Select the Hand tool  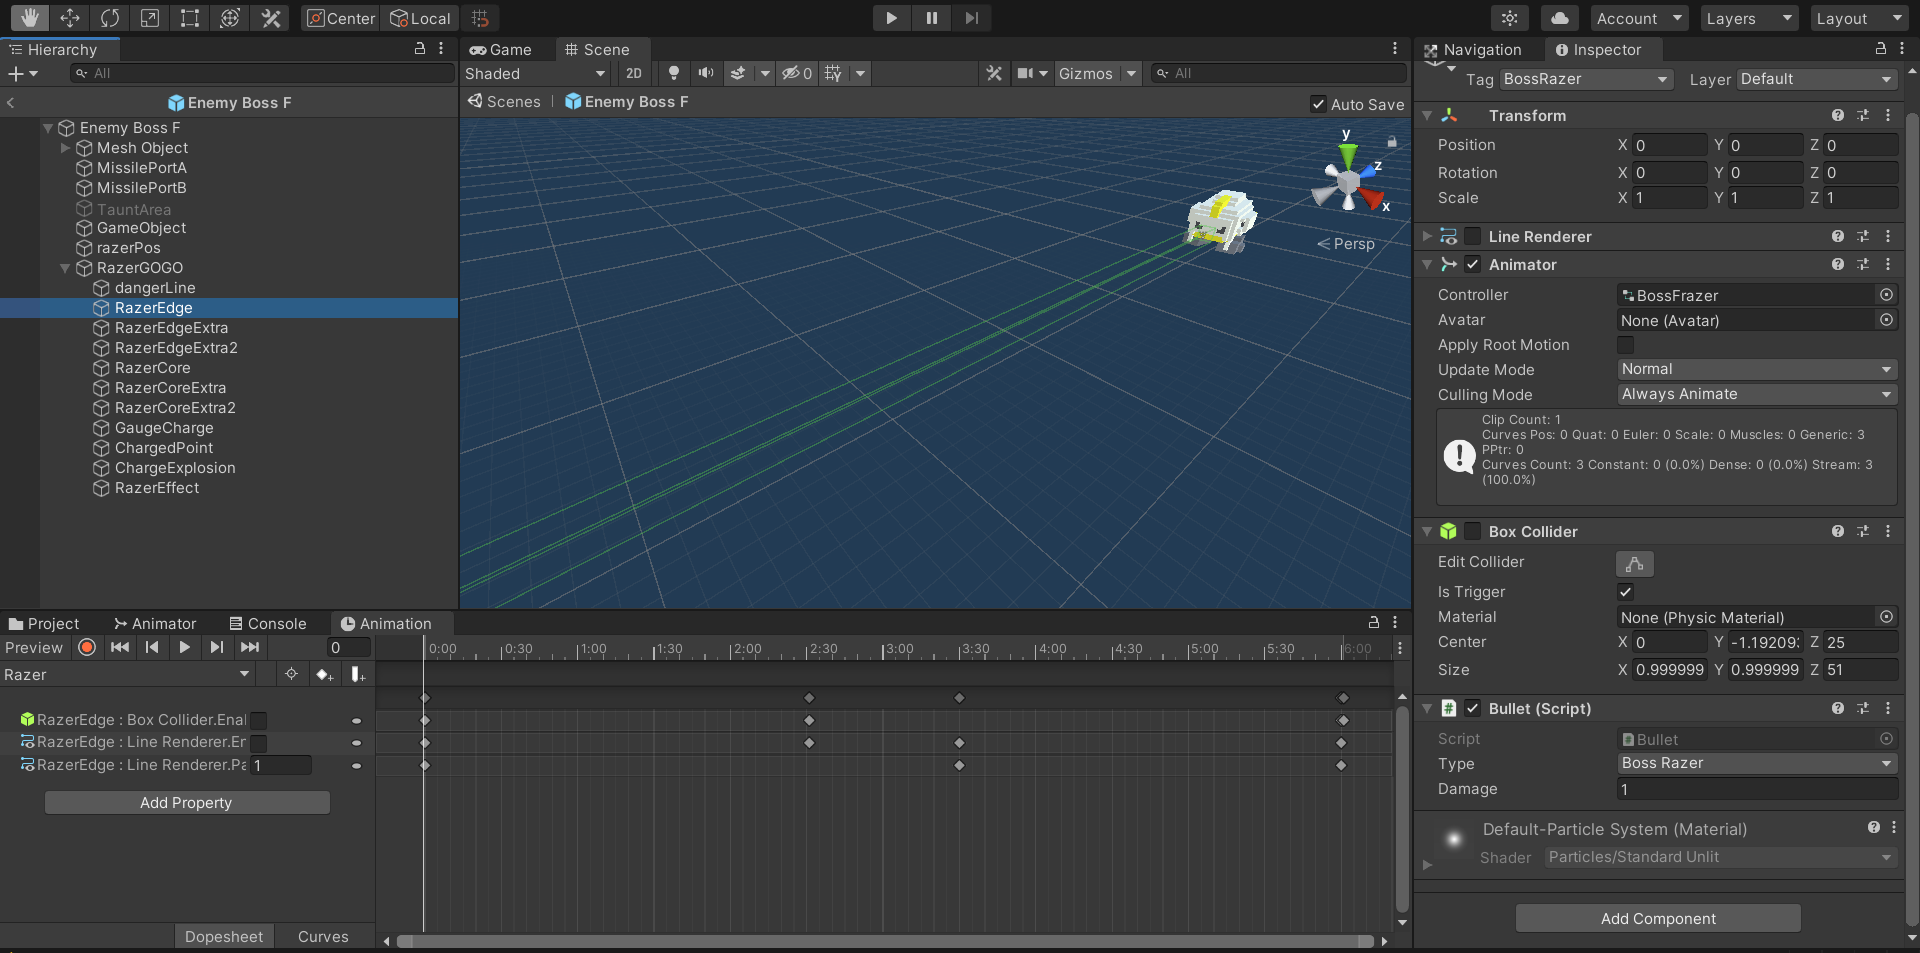pos(29,18)
